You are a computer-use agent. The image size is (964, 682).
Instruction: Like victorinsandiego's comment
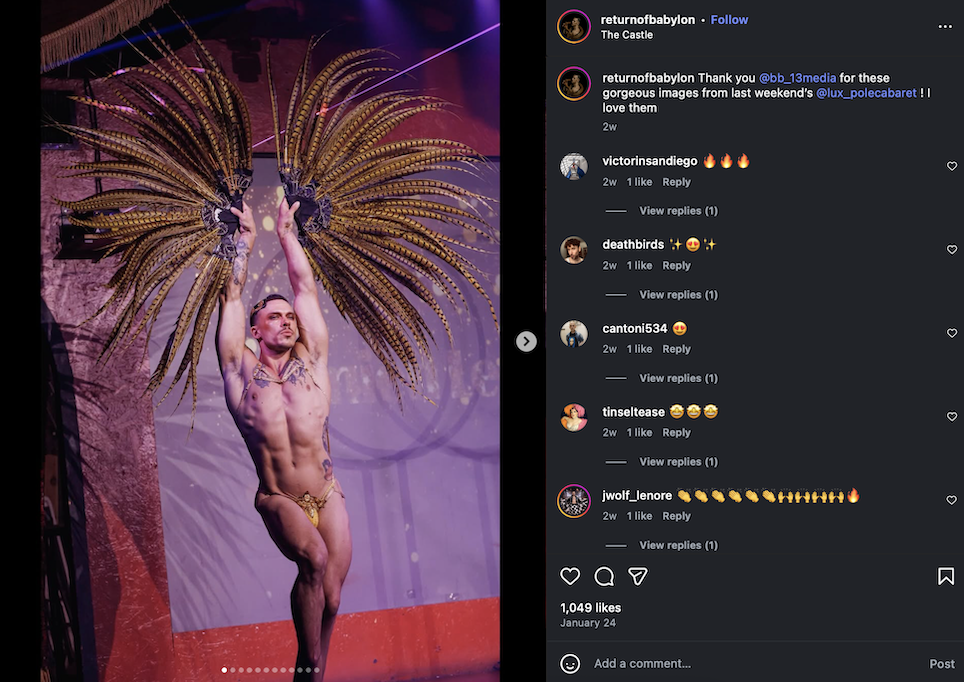tap(952, 167)
